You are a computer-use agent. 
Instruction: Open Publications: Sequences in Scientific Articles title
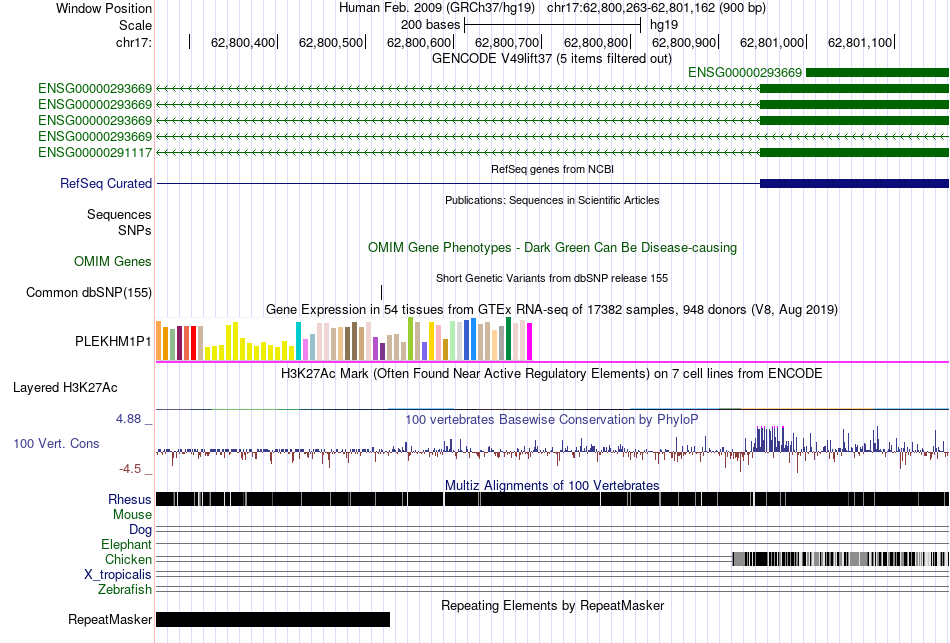(552, 201)
